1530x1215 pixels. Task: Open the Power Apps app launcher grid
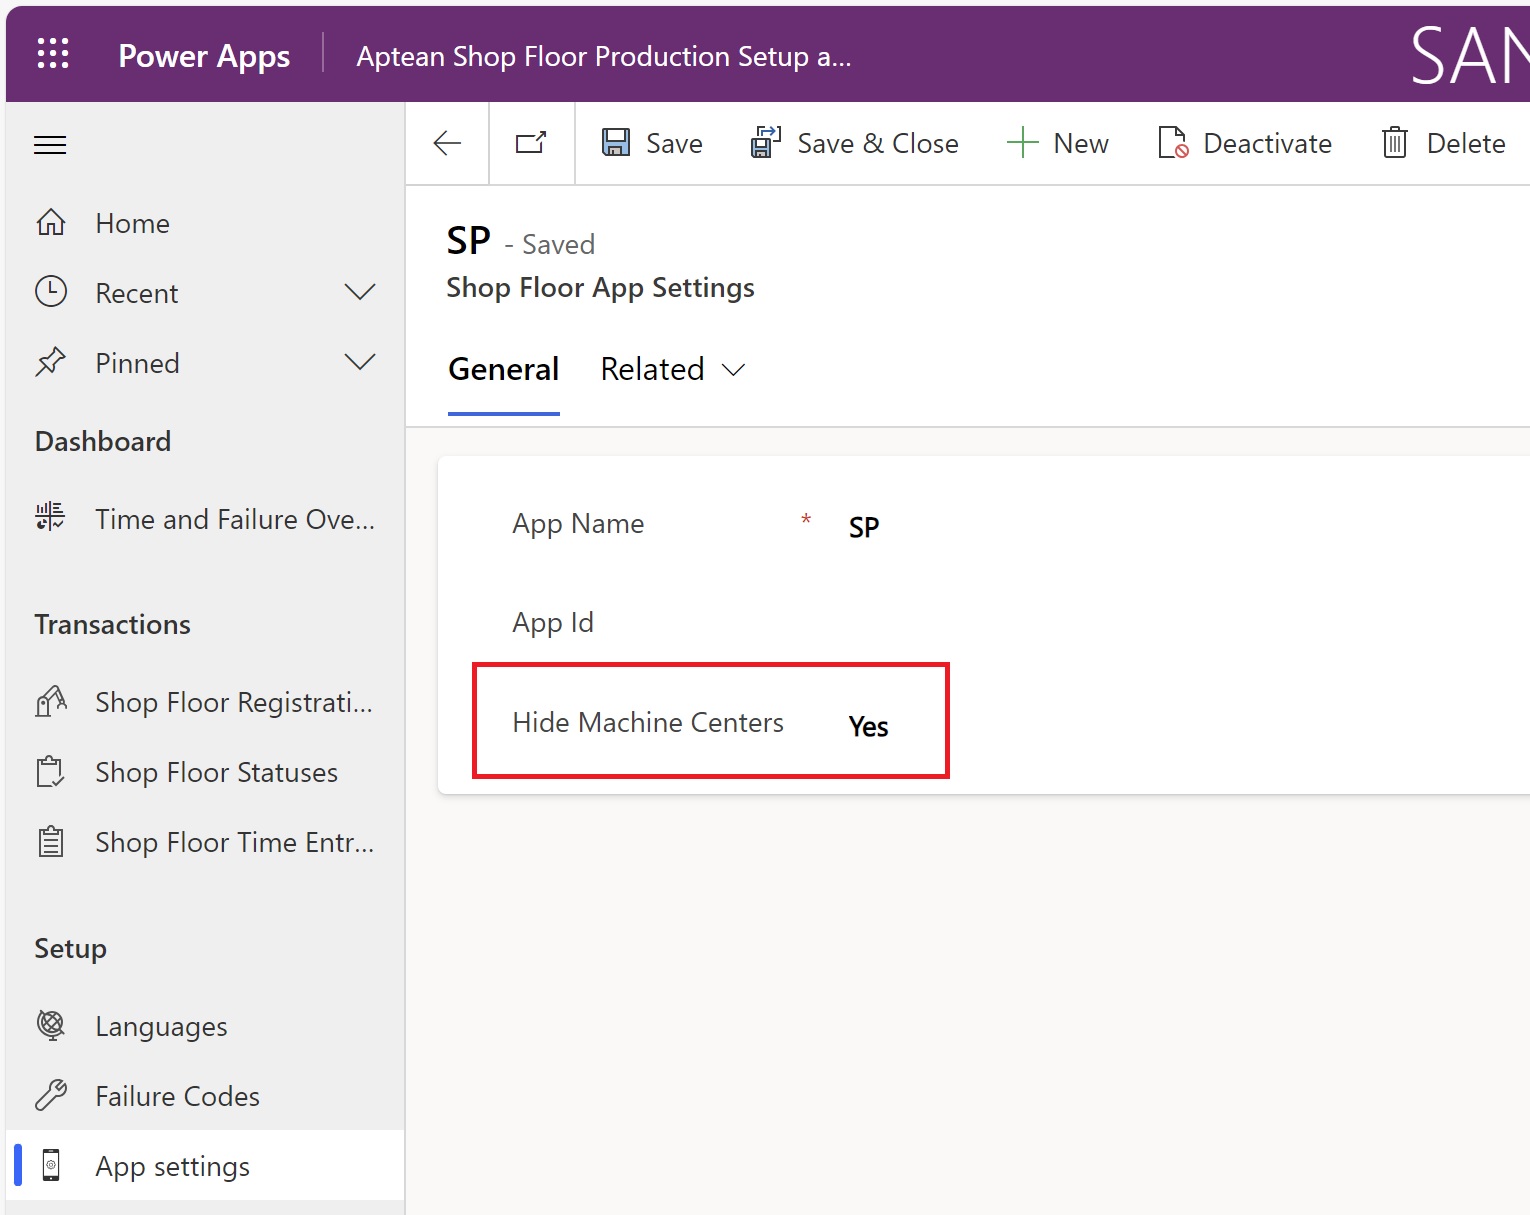coord(53,54)
